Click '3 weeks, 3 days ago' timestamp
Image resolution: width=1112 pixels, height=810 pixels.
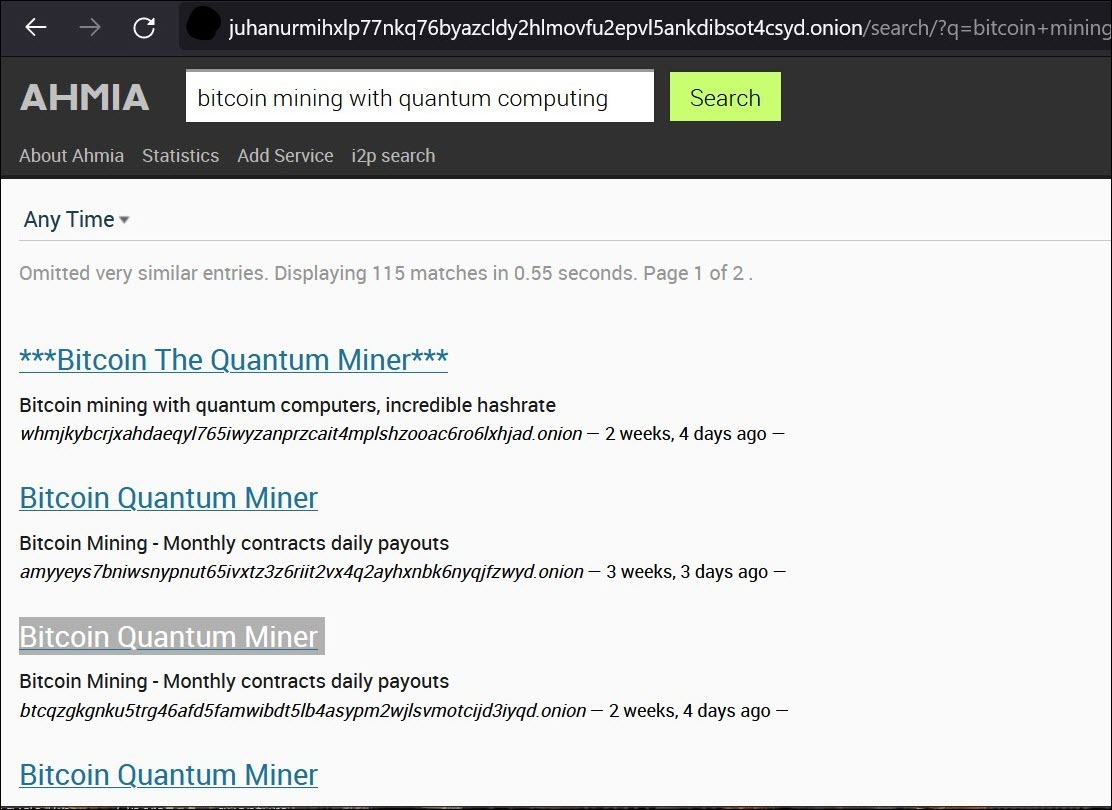click(x=686, y=572)
